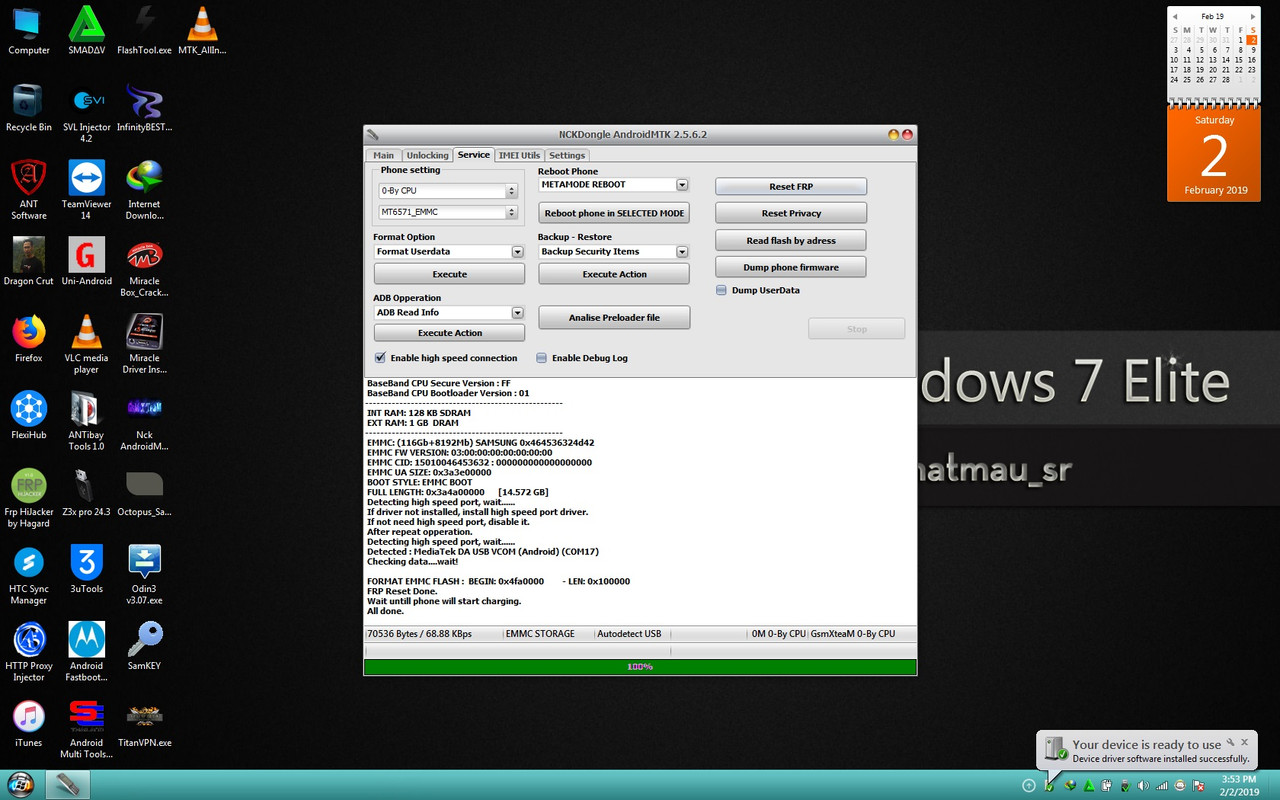Open the IMEI Utils tab
1280x800 pixels.
click(519, 155)
